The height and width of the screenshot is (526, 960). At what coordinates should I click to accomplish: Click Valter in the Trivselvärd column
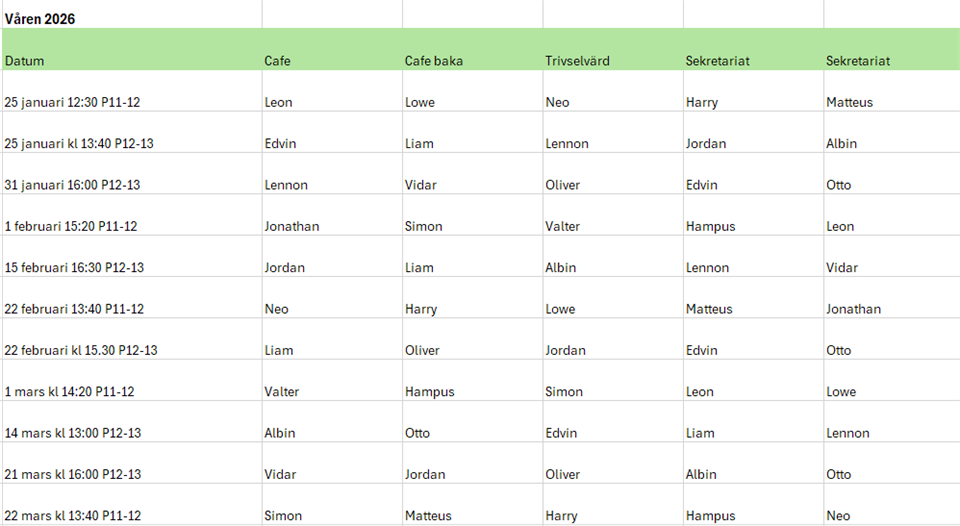(x=562, y=226)
